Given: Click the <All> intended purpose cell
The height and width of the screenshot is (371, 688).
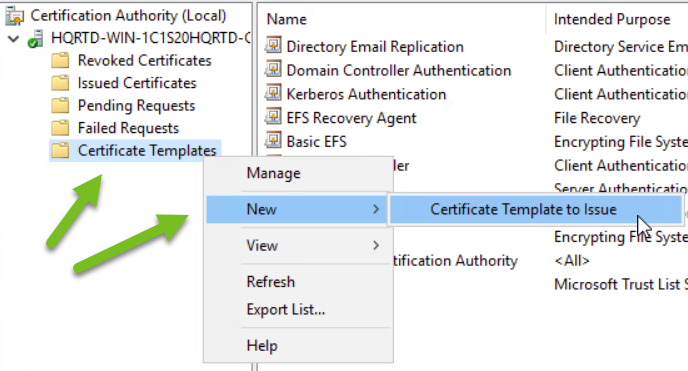Looking at the screenshot, I should (x=571, y=260).
